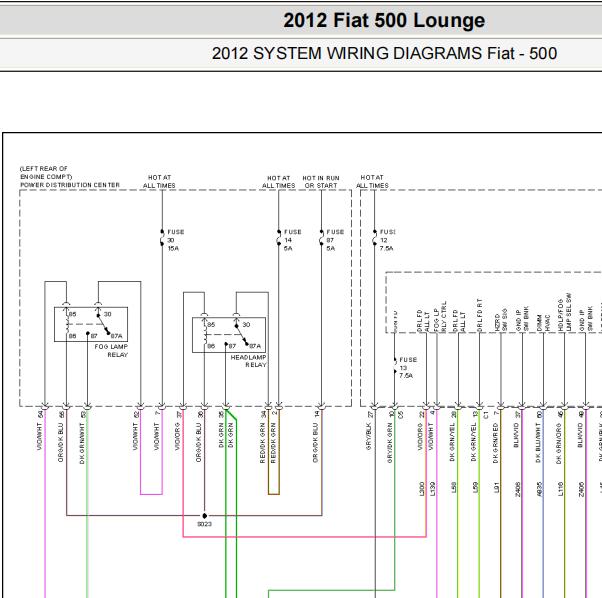The height and width of the screenshot is (598, 602).
Task: Click the 'DRL FD RT' pin label
Action: click(479, 315)
